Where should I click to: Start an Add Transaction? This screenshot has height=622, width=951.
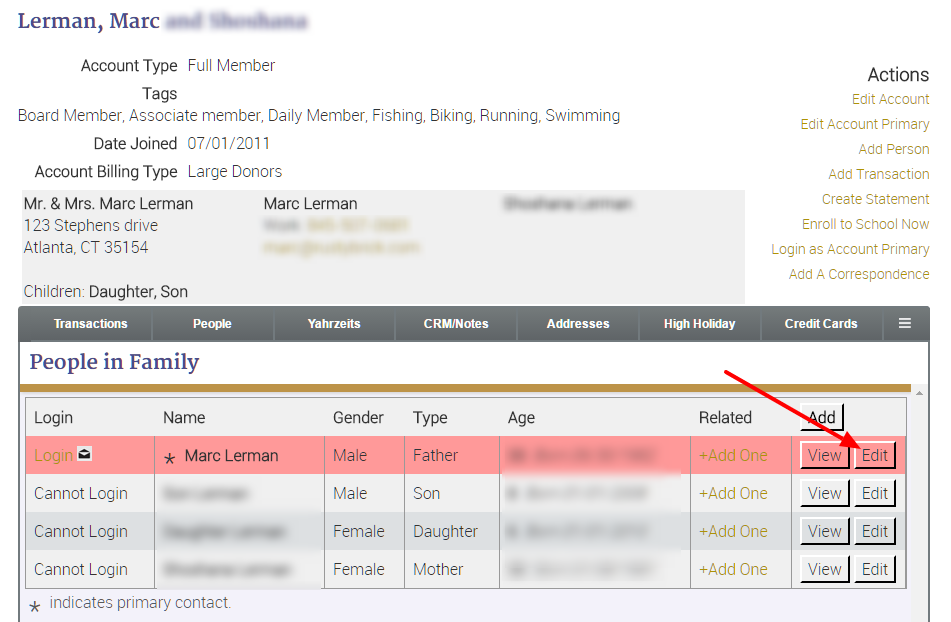tap(878, 173)
